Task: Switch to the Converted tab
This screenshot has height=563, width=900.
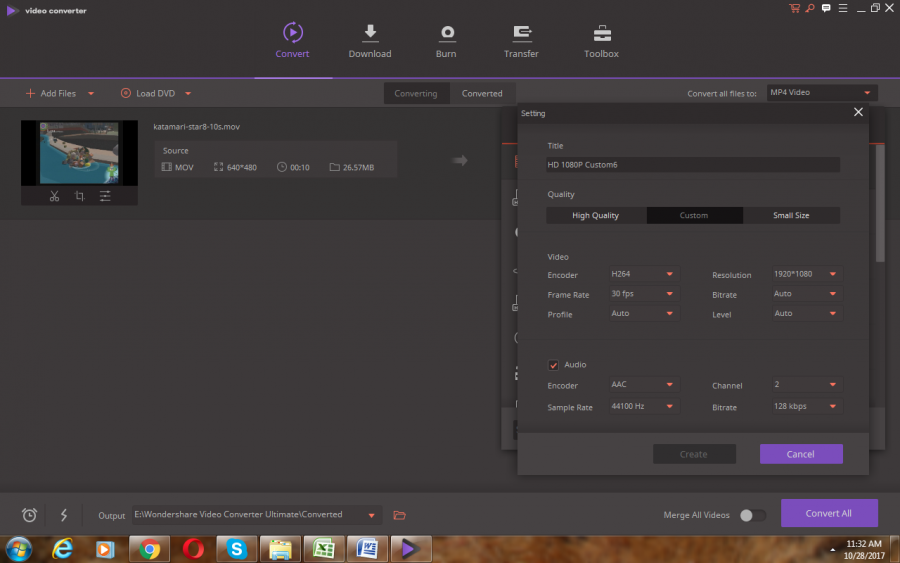Action: tap(482, 93)
